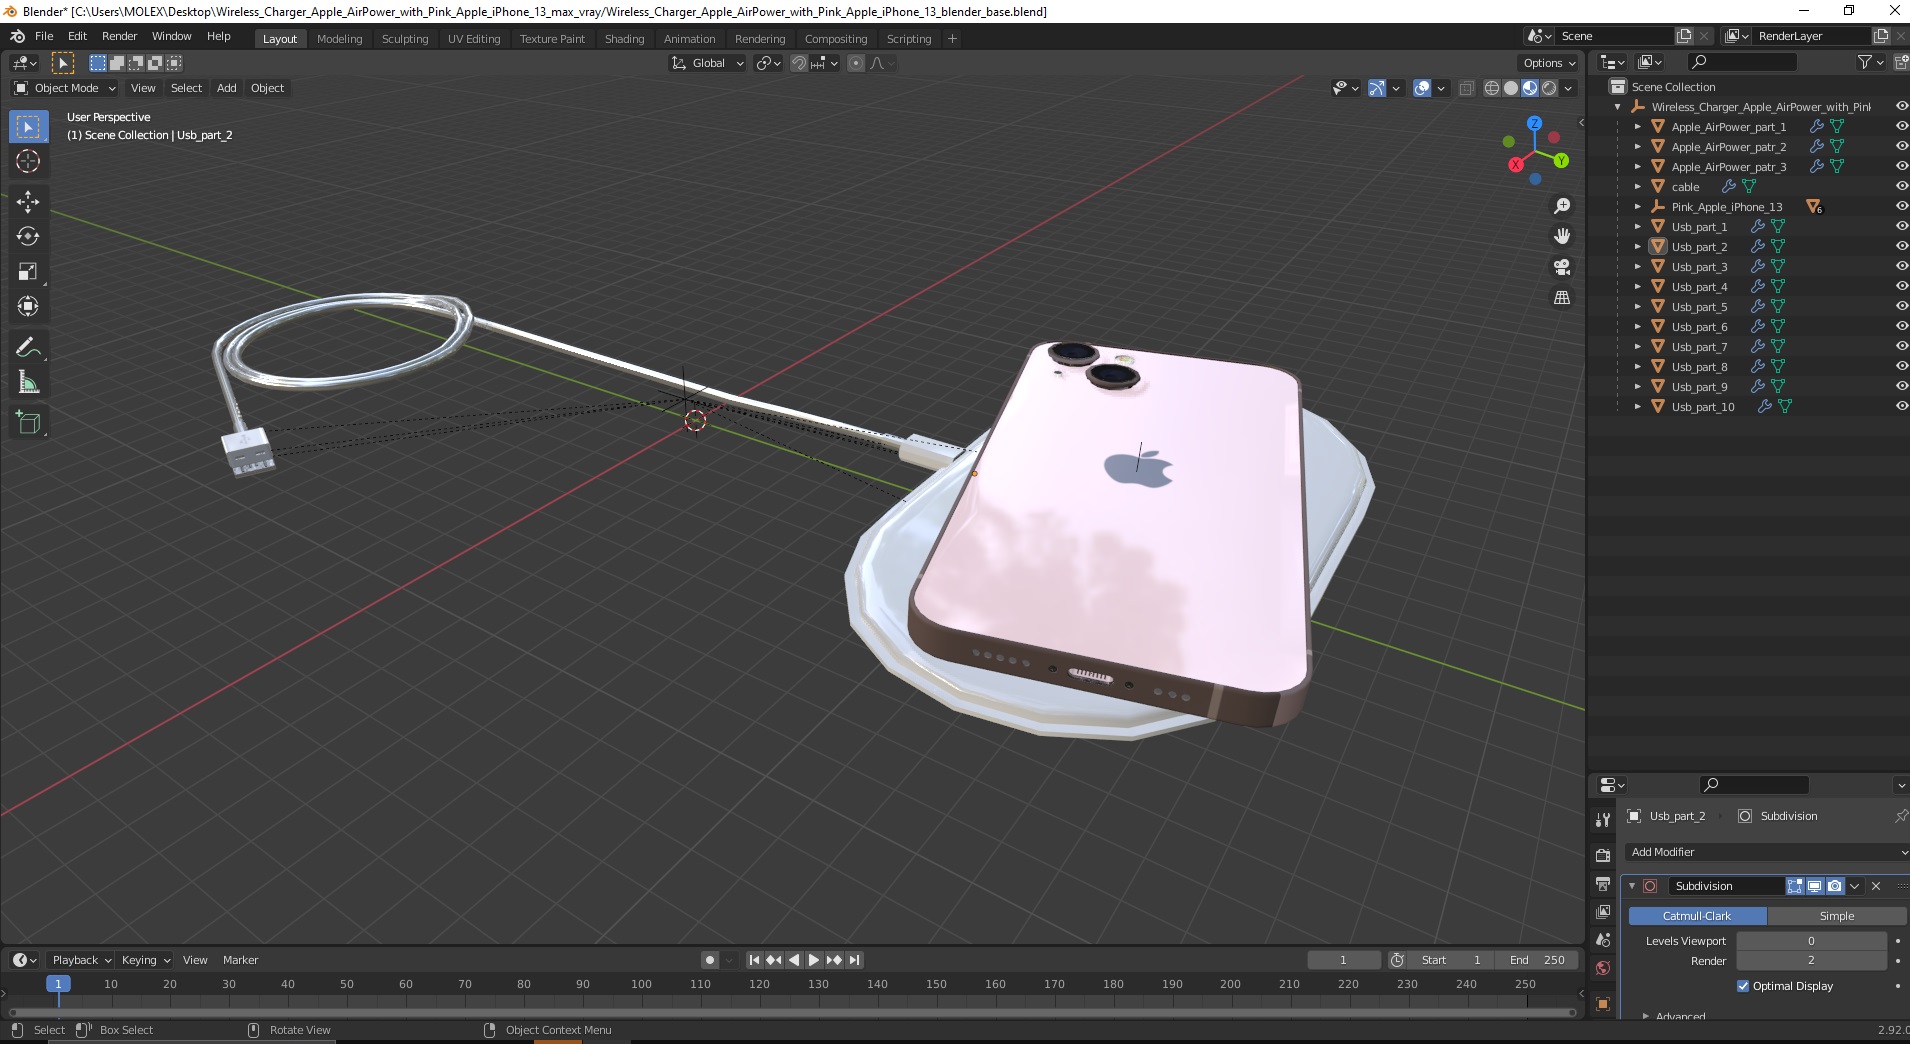
Task: Open the Global transform orientation dropdown
Action: (x=707, y=63)
